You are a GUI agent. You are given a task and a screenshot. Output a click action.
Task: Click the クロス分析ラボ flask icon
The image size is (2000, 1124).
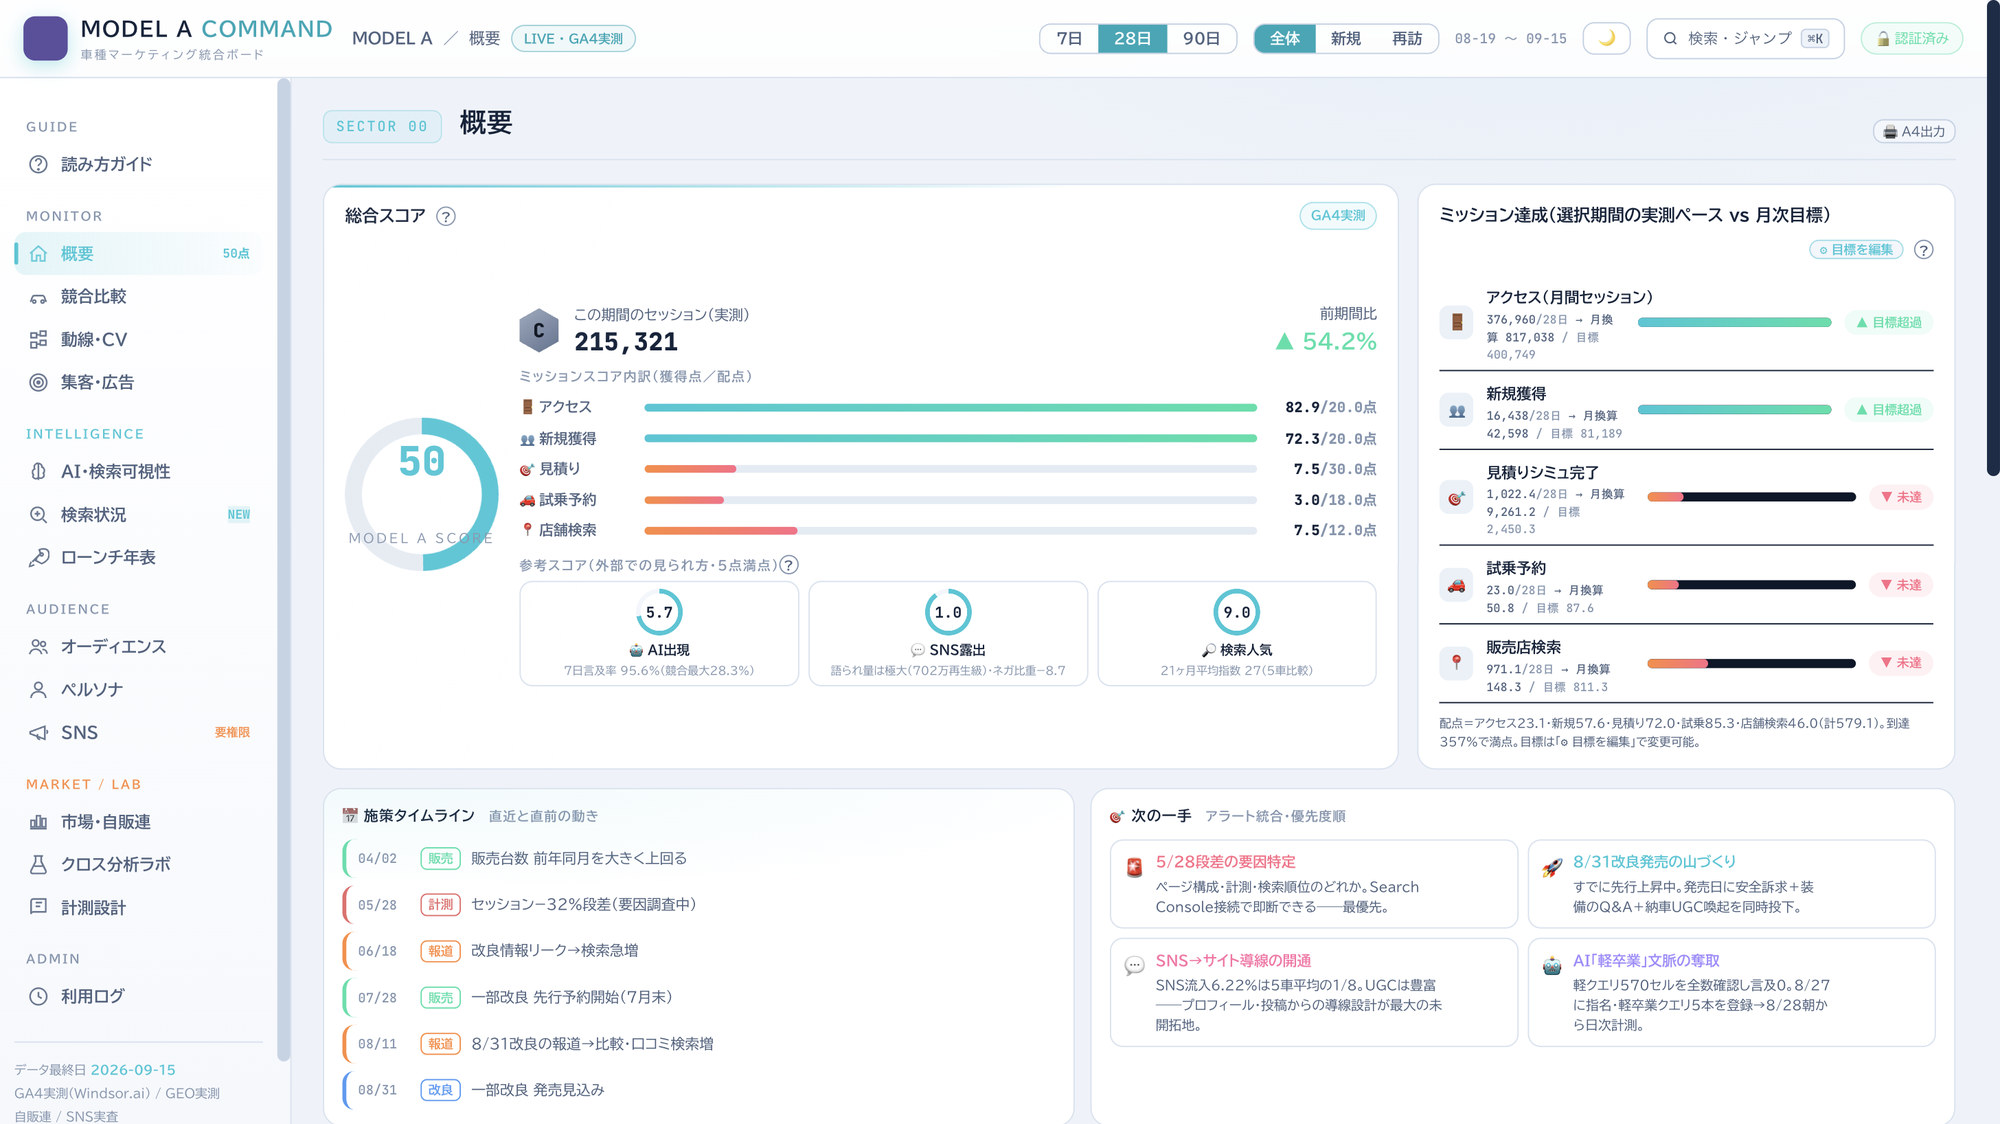38,864
